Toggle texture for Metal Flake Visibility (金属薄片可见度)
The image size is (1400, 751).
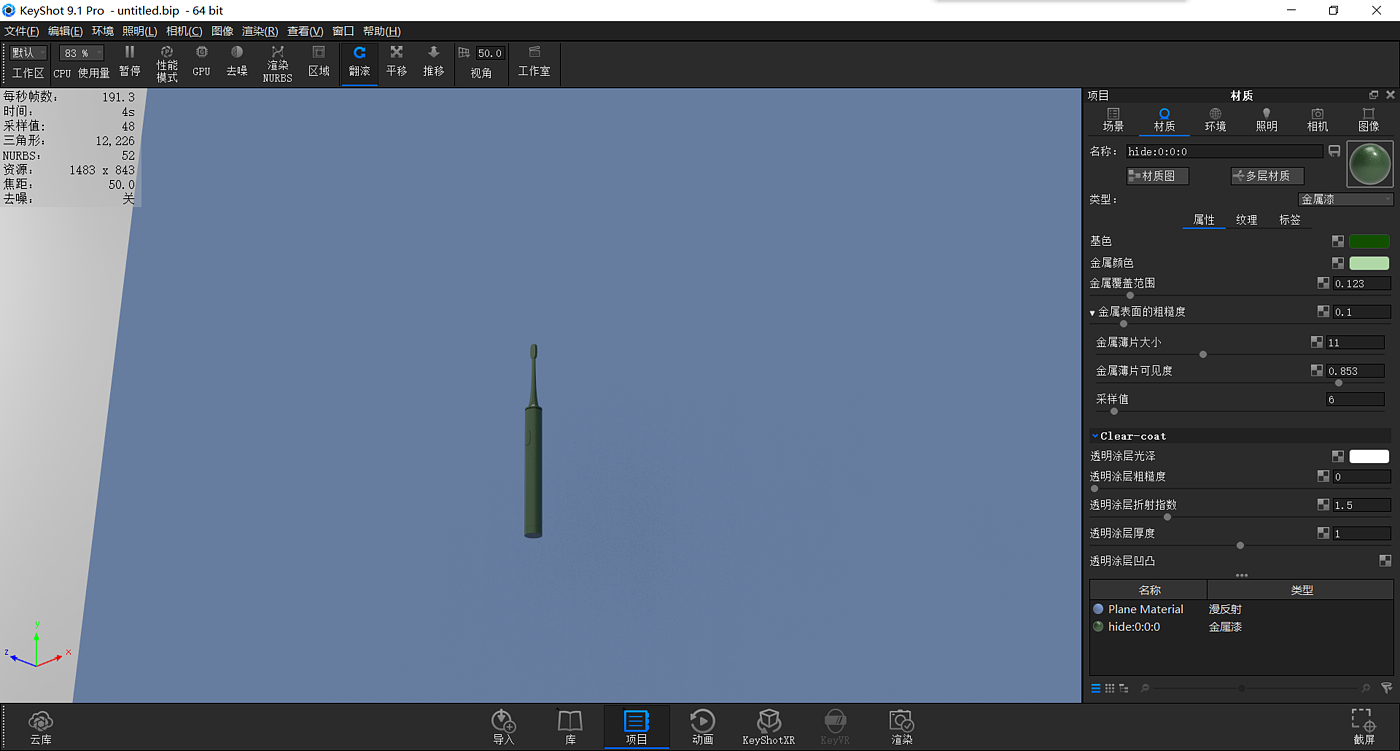[x=1317, y=371]
